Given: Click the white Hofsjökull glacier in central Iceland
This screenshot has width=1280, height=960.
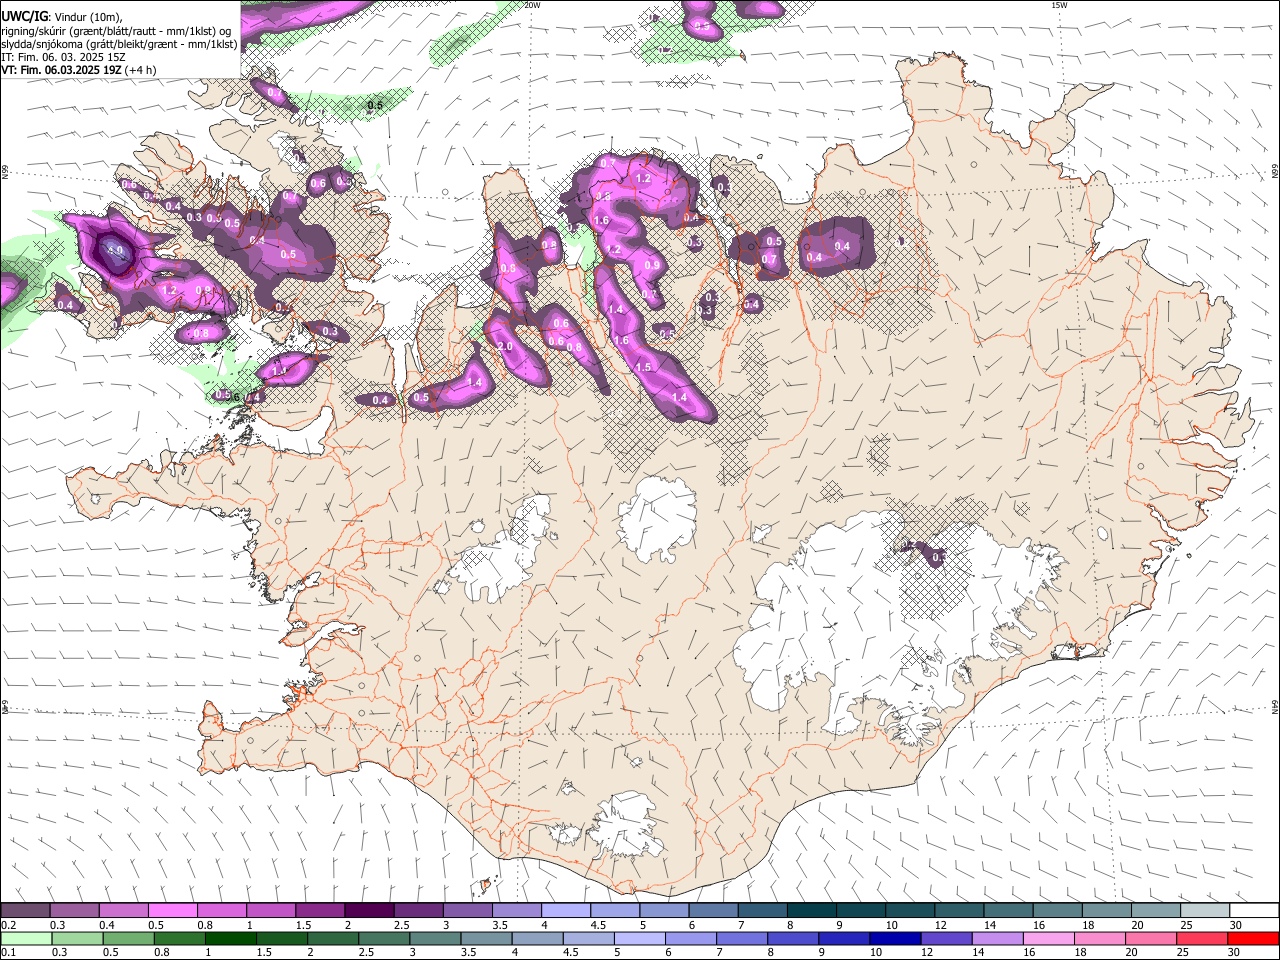Looking at the screenshot, I should click(658, 518).
